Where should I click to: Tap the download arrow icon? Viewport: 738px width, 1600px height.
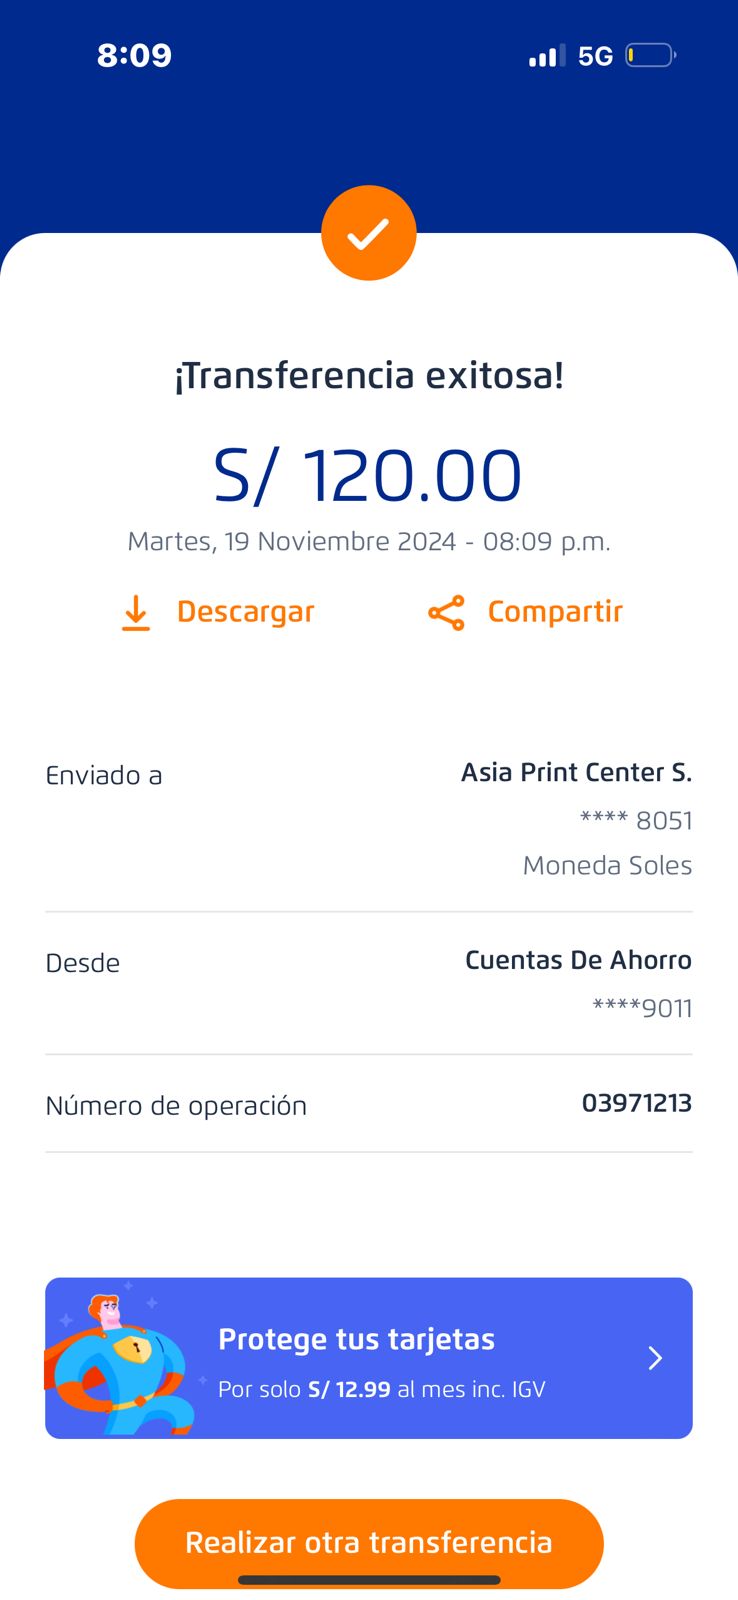(x=136, y=612)
